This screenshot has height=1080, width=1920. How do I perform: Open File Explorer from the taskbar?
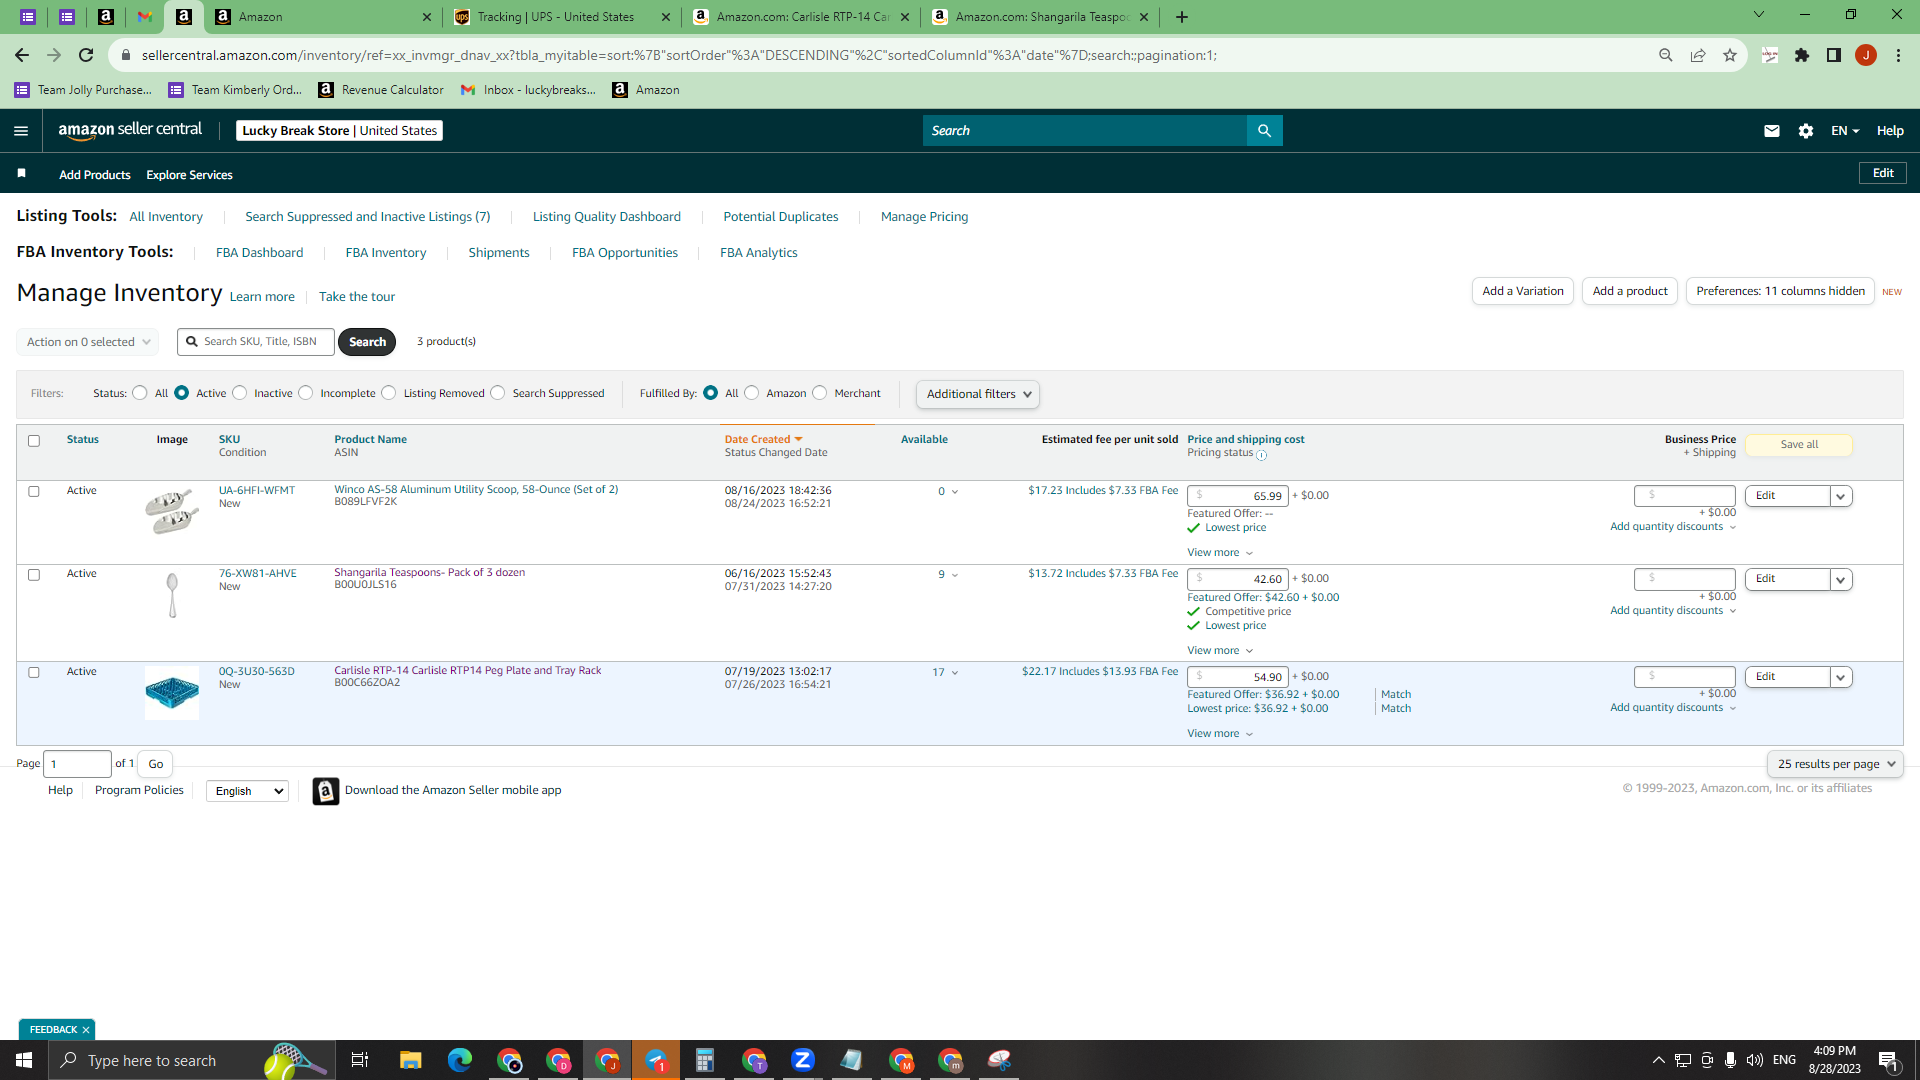click(x=411, y=1060)
